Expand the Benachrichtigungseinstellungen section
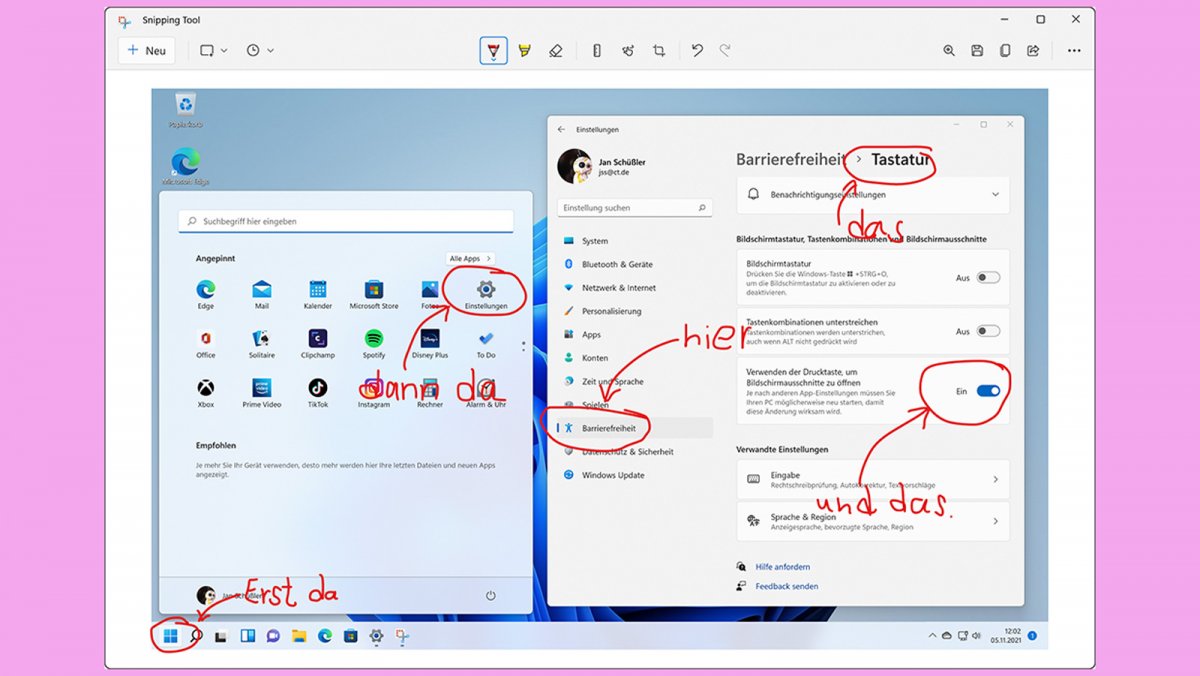 click(996, 195)
